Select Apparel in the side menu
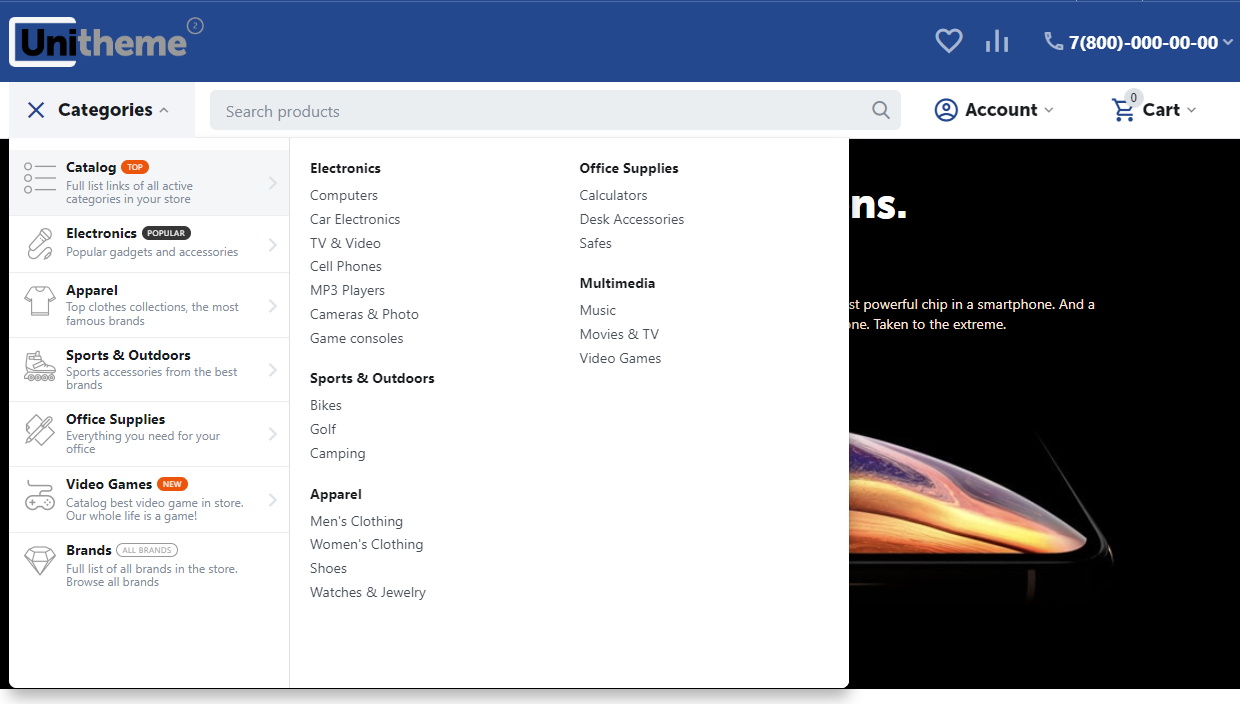This screenshot has height=704, width=1240. click(149, 305)
